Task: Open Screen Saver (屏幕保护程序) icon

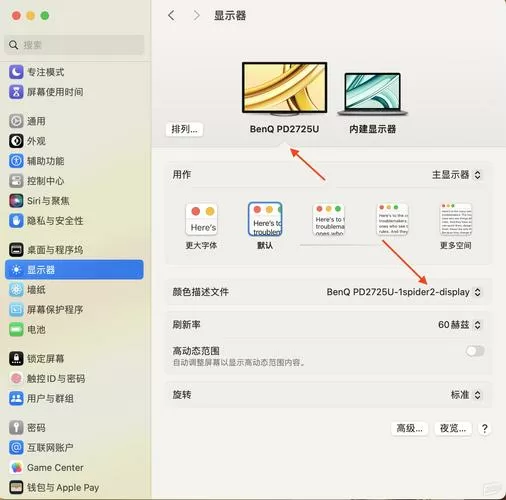Action: pos(16,310)
